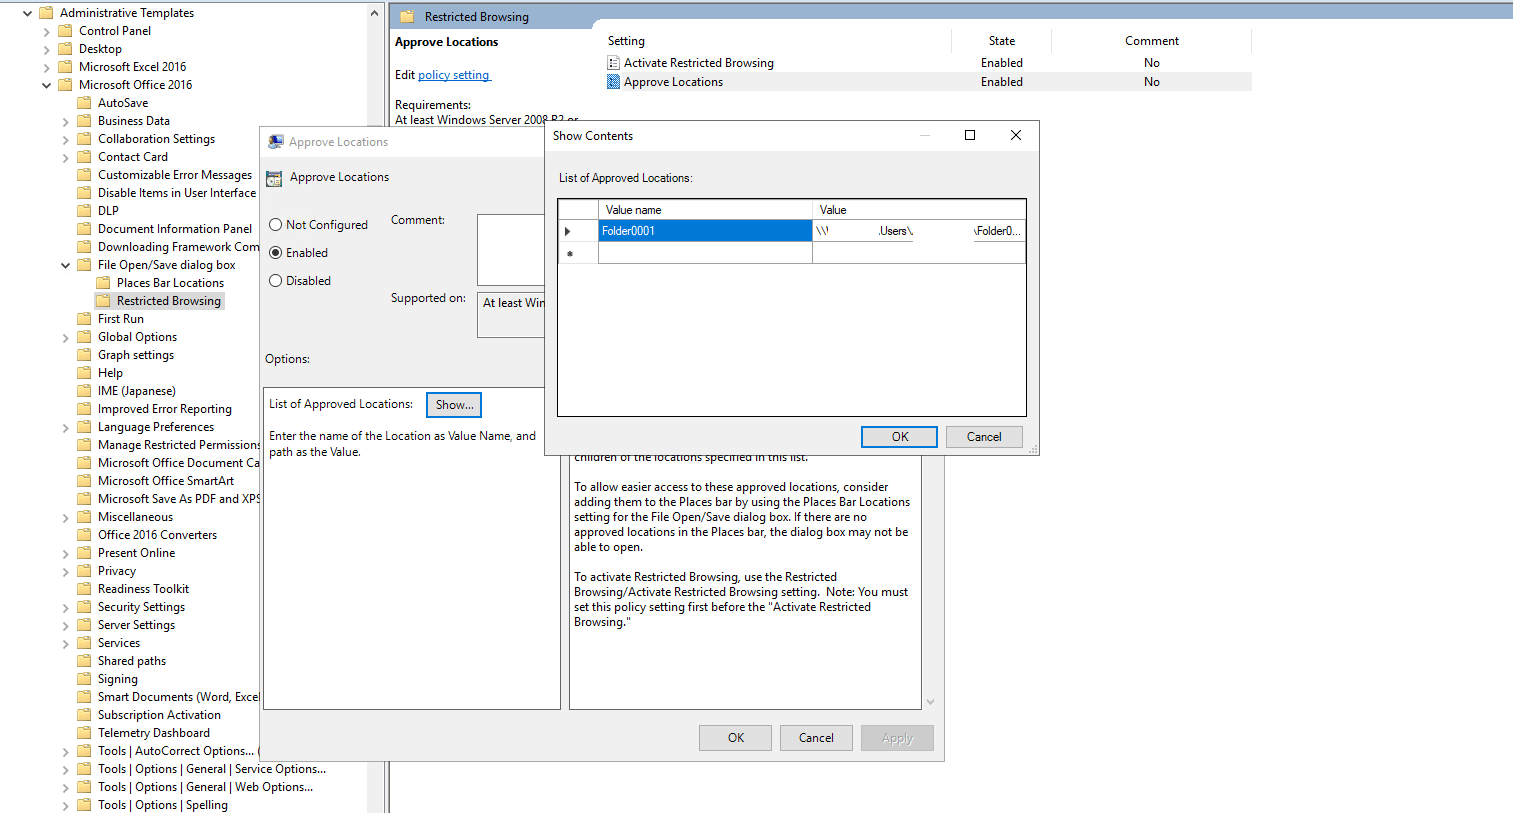Collapse the Microsoft Office 2016 tree node
The width and height of the screenshot is (1513, 813).
click(x=46, y=84)
